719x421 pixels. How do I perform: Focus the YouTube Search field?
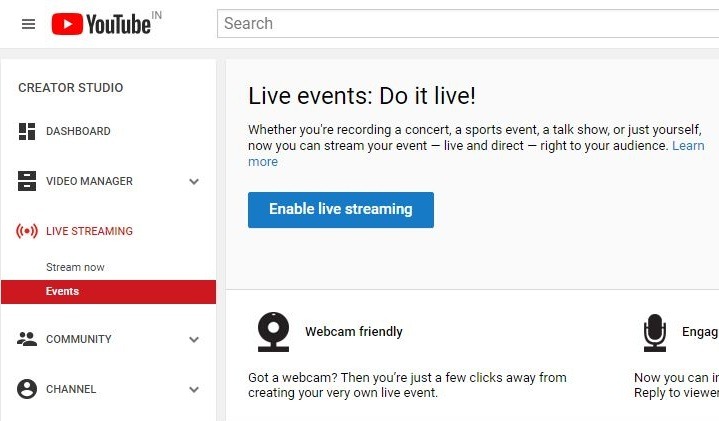tap(468, 23)
